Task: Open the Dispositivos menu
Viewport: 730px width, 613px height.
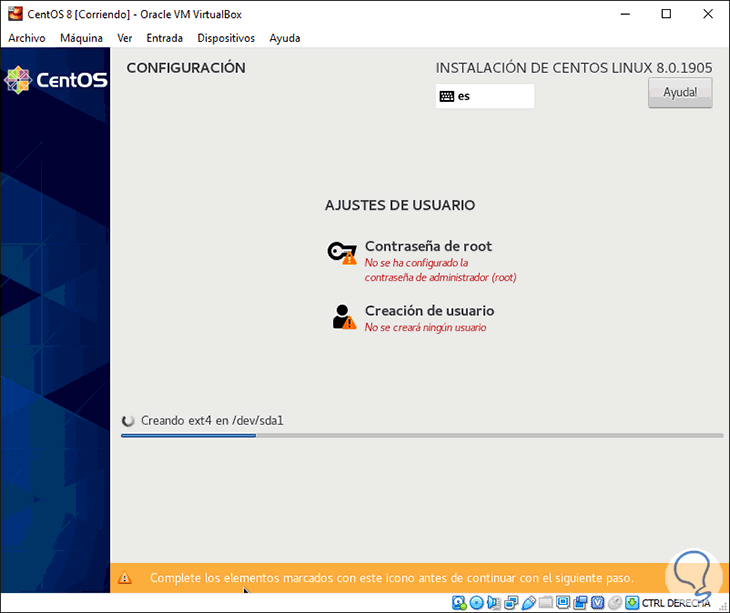Action: coord(226,38)
